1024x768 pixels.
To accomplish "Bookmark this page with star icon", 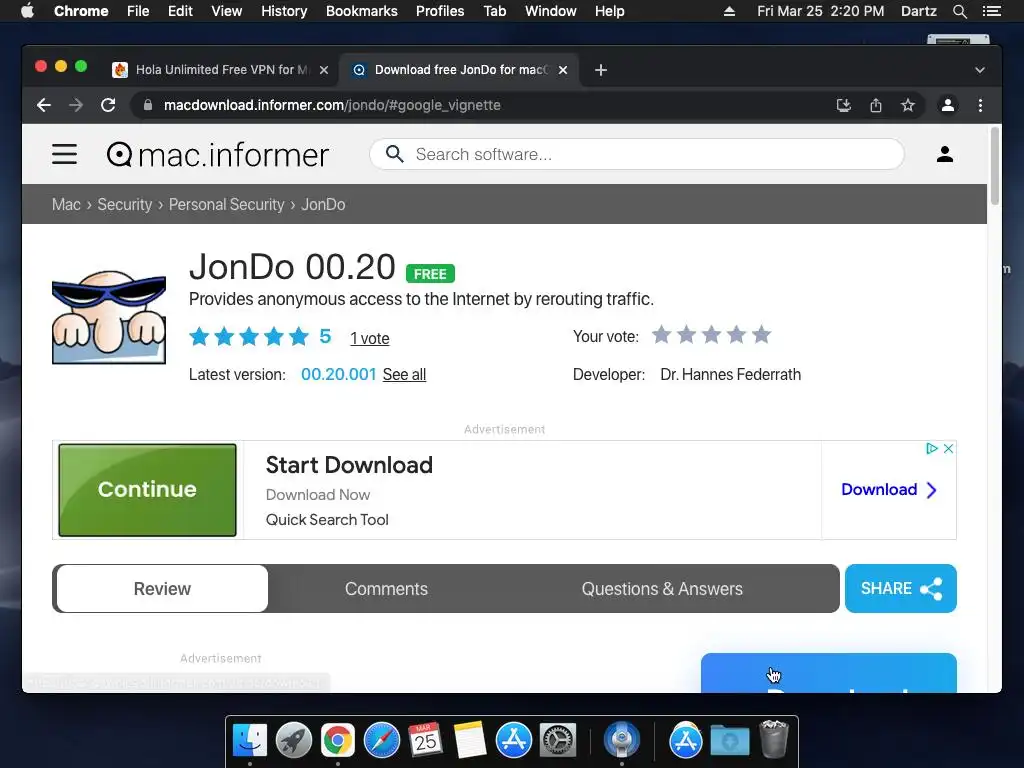I will click(x=908, y=105).
